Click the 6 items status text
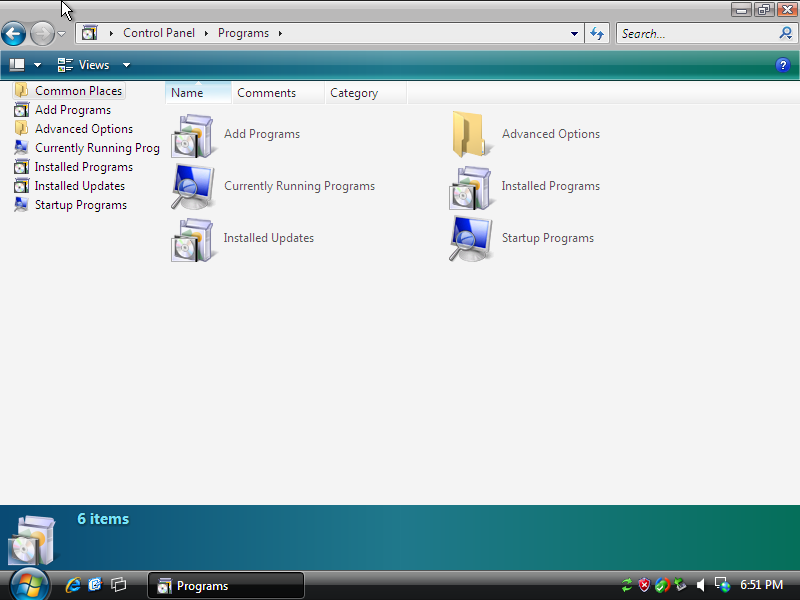This screenshot has width=800, height=600. (x=103, y=519)
